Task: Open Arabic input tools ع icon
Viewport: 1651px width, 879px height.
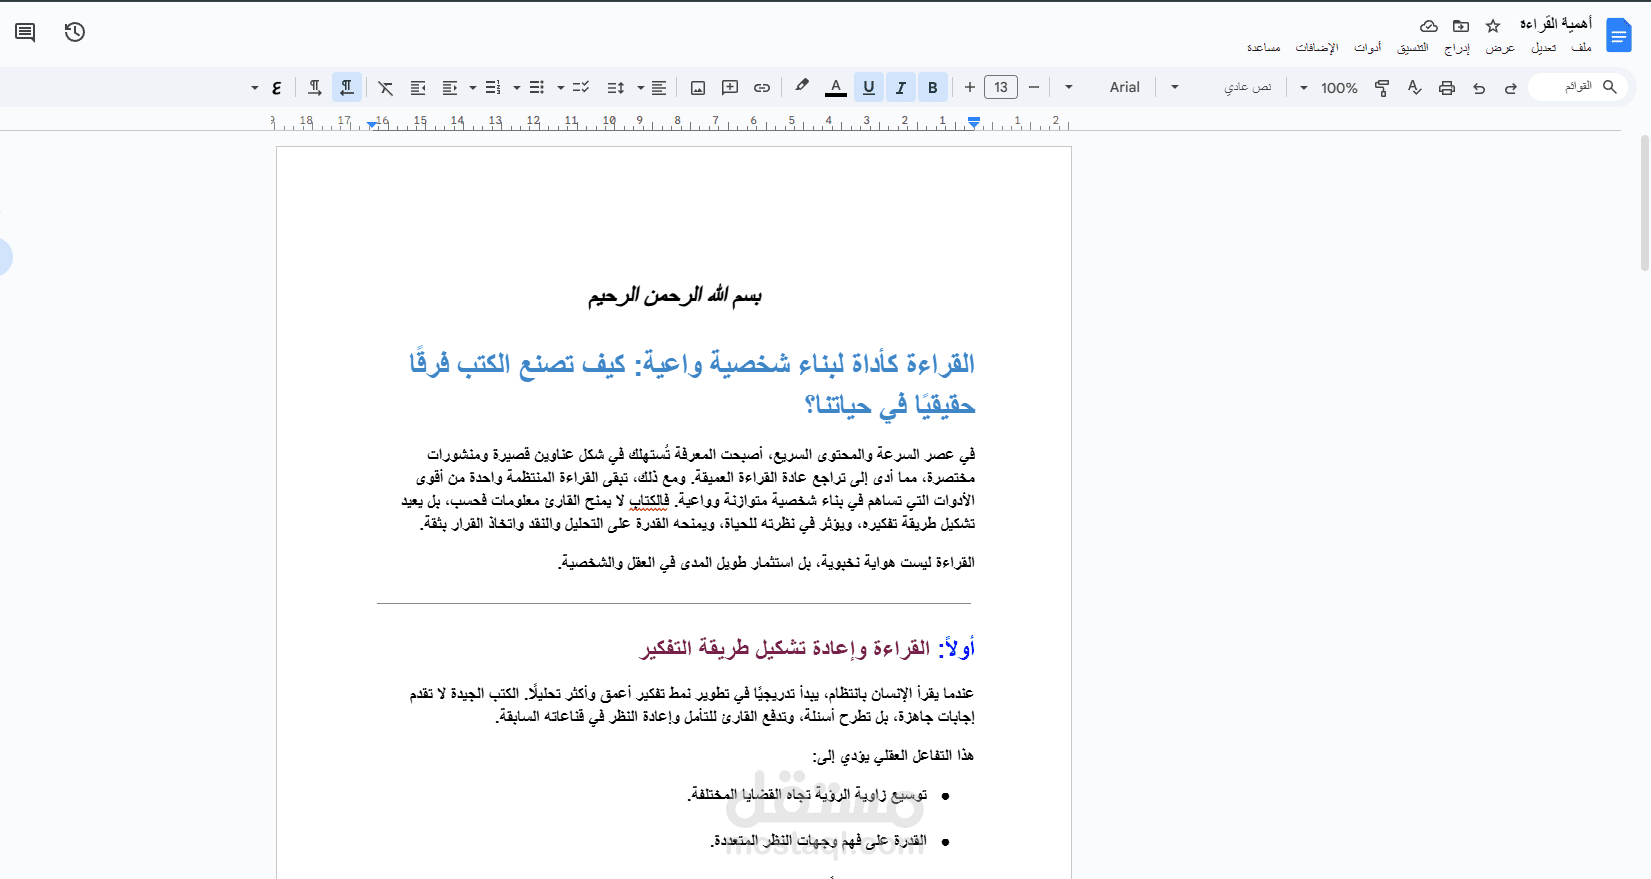Action: click(x=277, y=88)
